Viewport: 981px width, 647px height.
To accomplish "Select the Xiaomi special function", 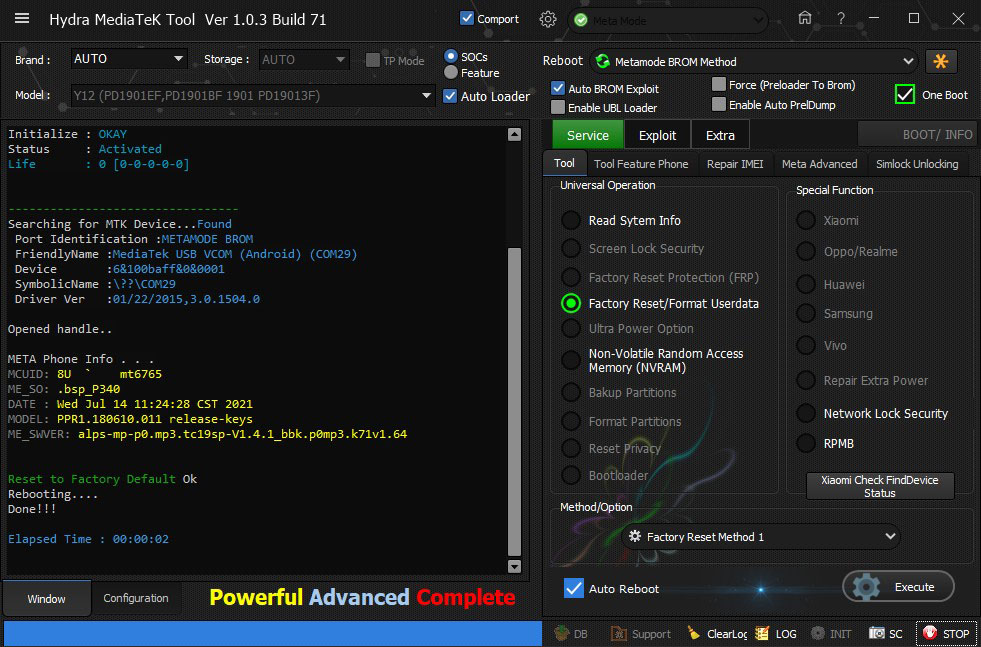I will point(806,220).
